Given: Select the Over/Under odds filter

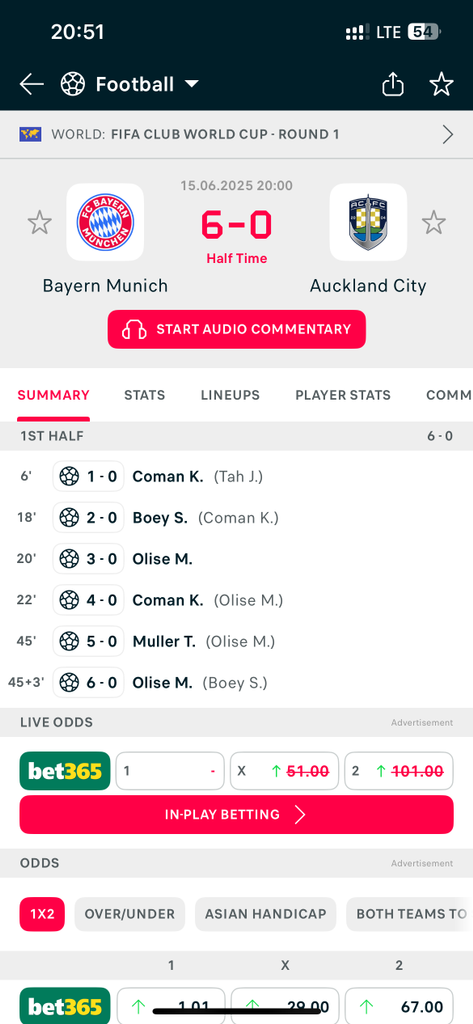Looking at the screenshot, I should click(129, 914).
